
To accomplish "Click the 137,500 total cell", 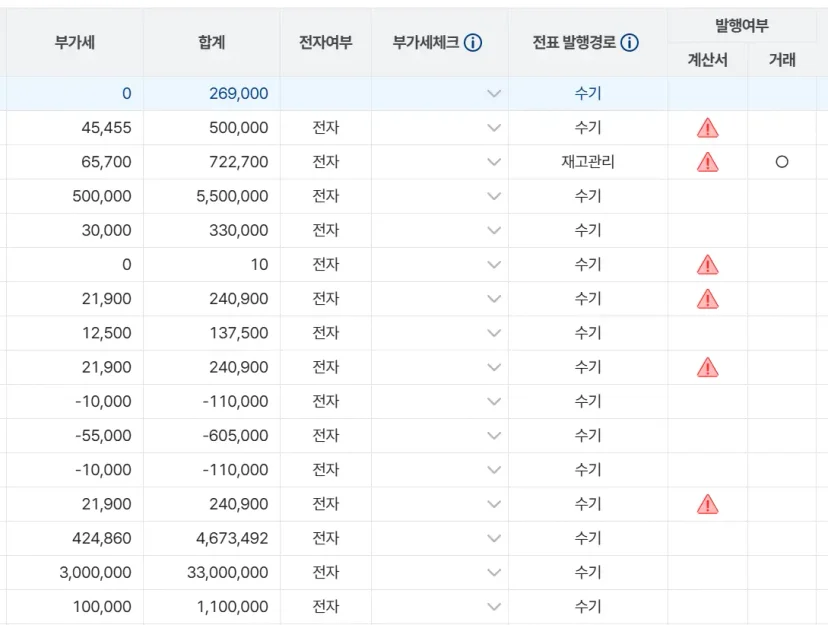I will click(x=212, y=333).
